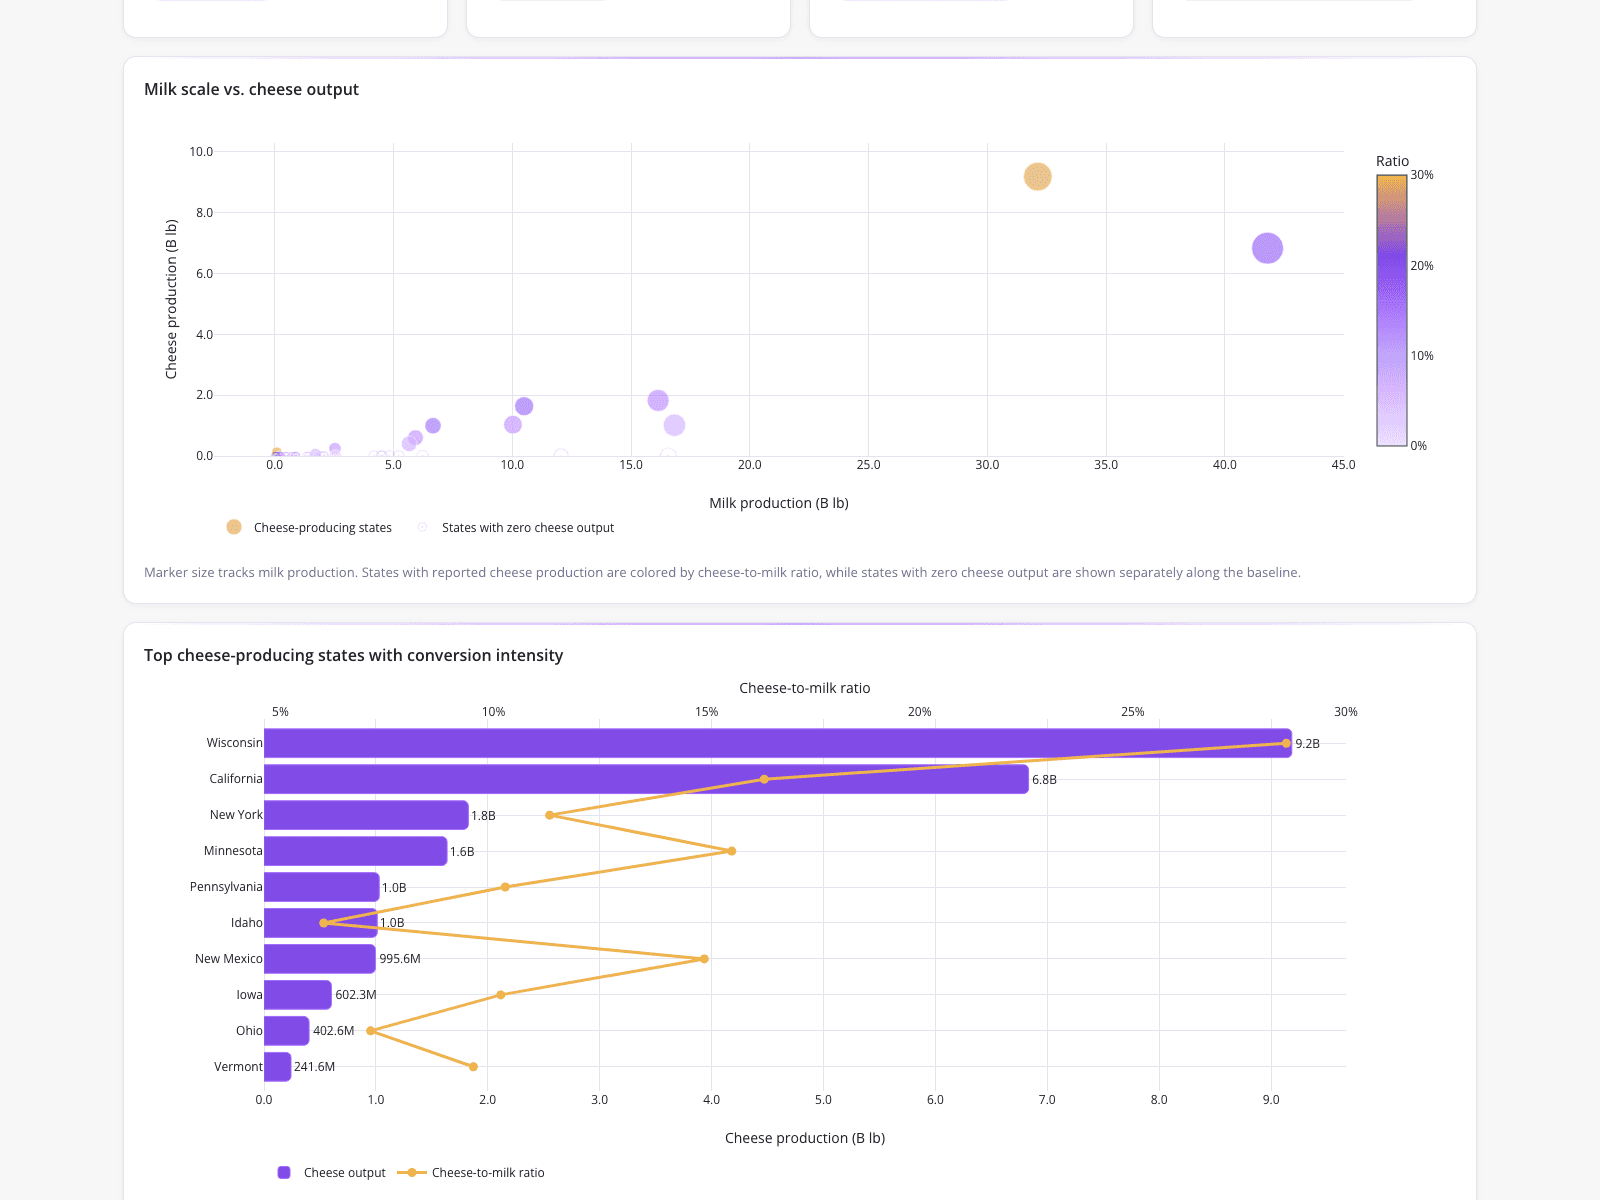
Task: Click Ohio's orange ratio line marker
Action: 370,1031
